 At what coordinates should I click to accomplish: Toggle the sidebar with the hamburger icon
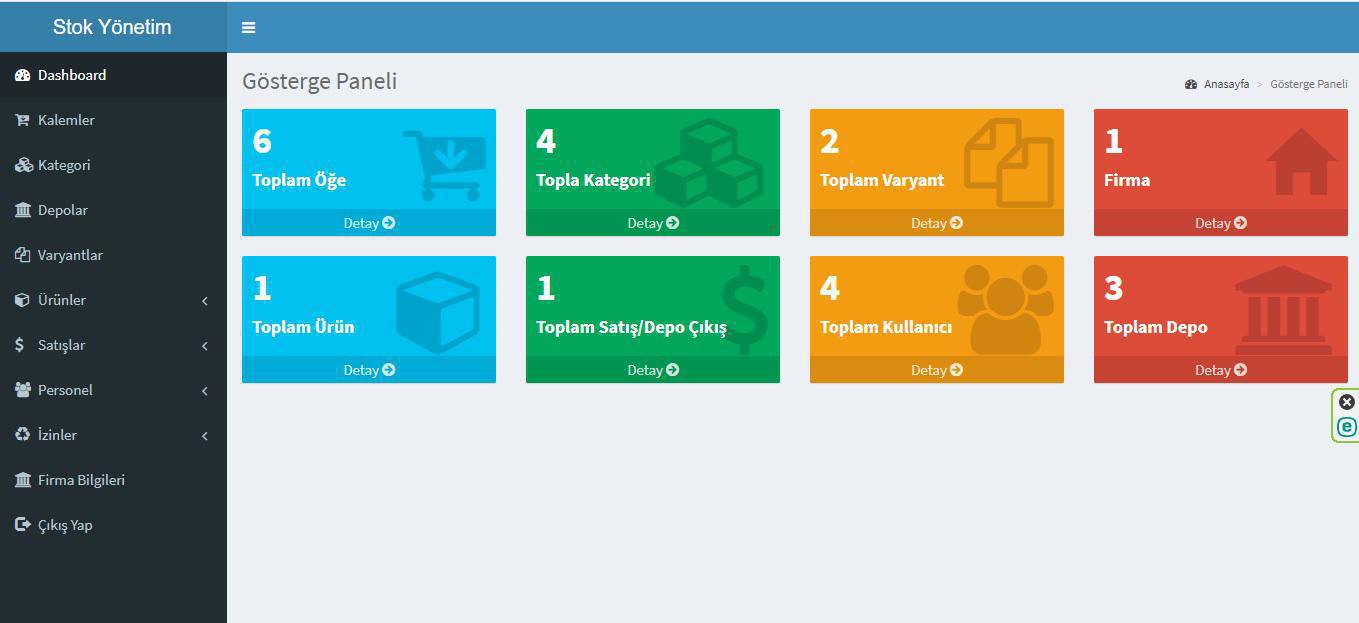coord(248,28)
